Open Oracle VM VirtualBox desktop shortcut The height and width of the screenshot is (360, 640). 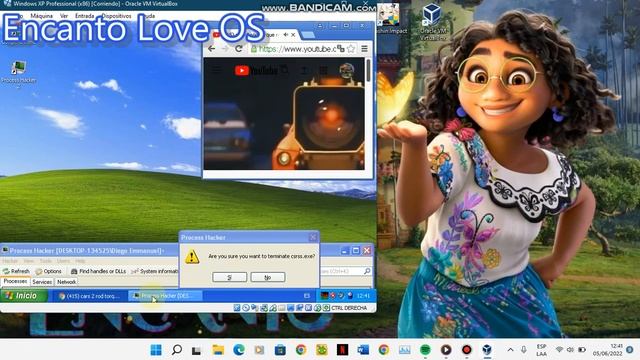tap(433, 22)
